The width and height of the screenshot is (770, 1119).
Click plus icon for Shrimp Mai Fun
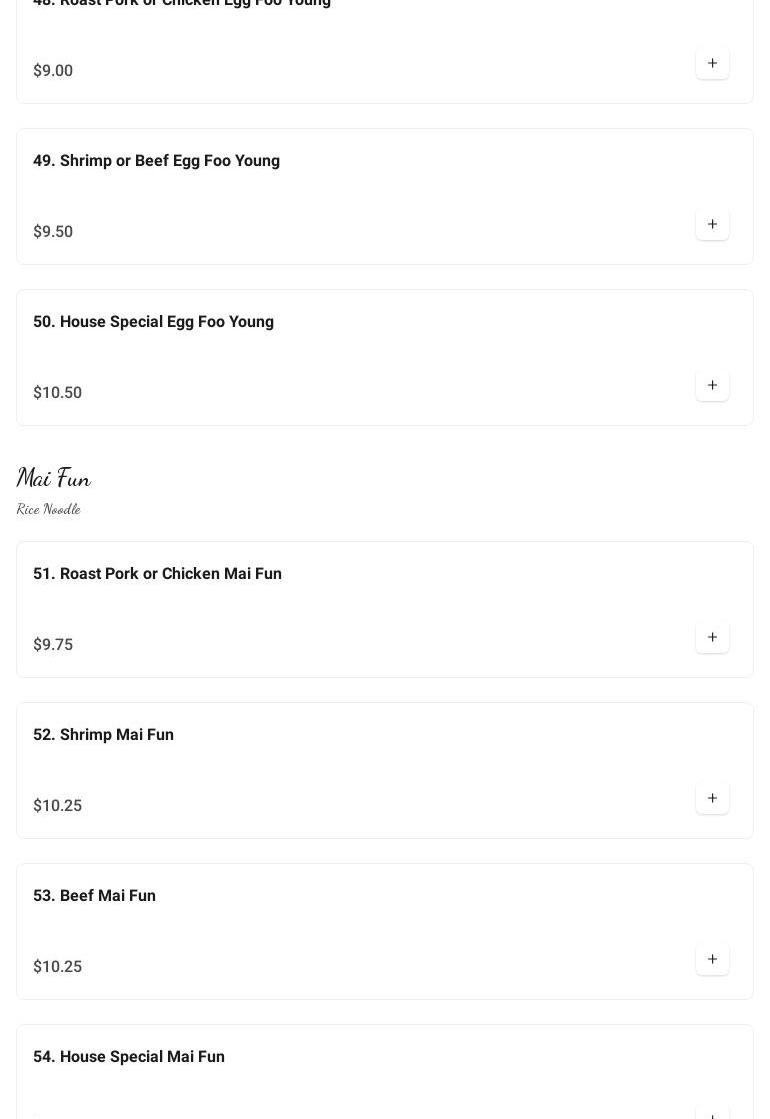click(x=712, y=799)
